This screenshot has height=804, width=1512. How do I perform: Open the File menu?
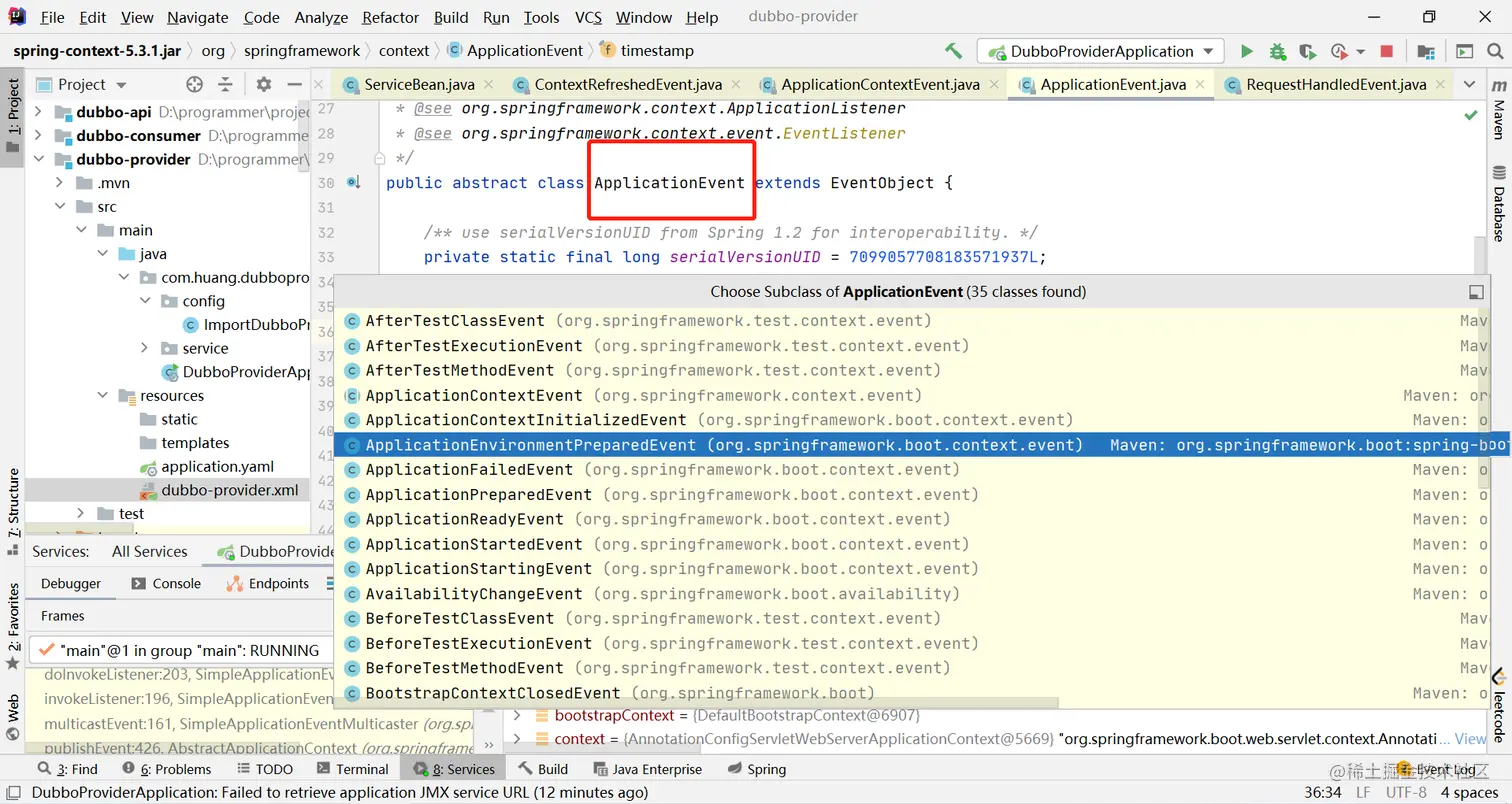pos(52,17)
